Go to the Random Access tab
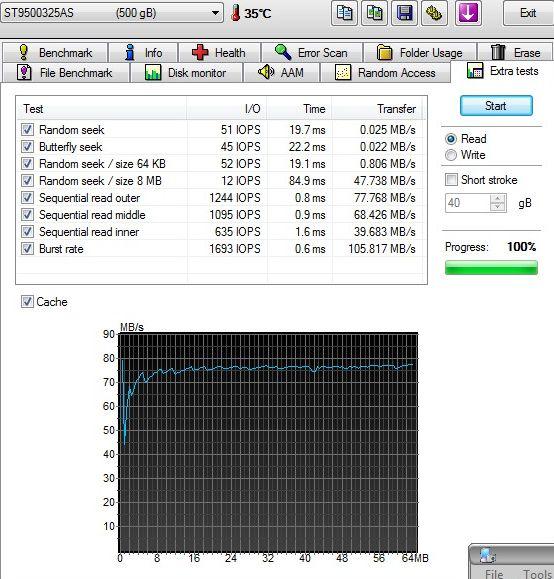 (385, 72)
